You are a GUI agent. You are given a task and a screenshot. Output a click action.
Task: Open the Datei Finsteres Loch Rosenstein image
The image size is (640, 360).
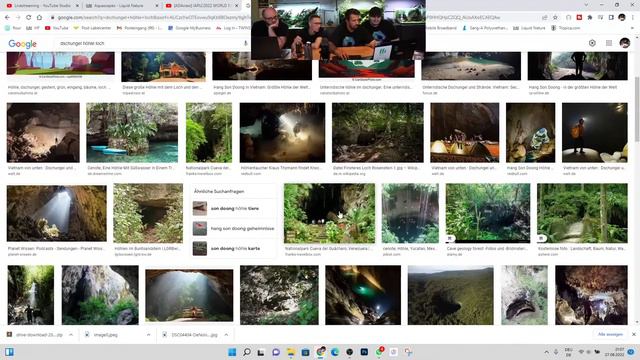coord(378,133)
